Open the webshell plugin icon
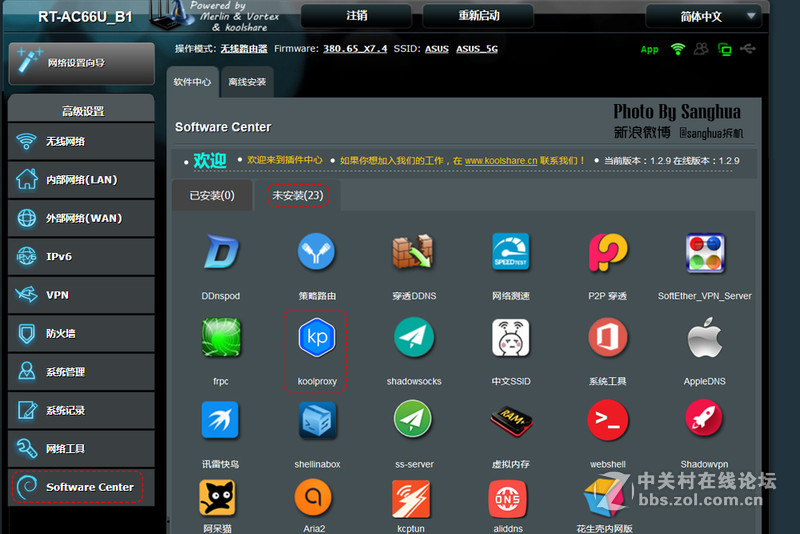The height and width of the screenshot is (534, 800). coord(608,420)
